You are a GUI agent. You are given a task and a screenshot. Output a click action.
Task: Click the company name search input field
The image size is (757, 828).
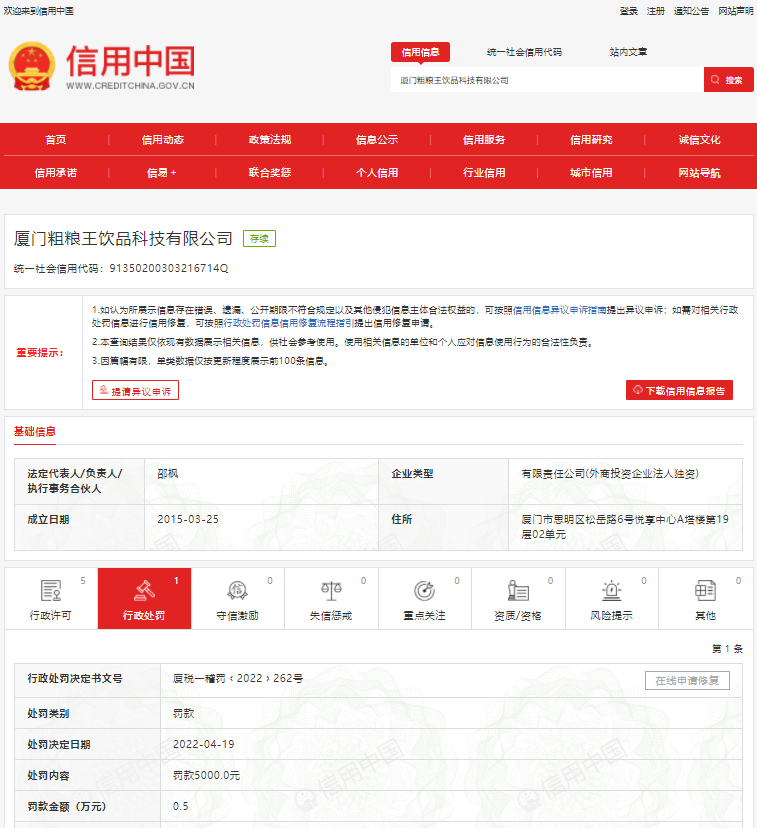(x=547, y=80)
